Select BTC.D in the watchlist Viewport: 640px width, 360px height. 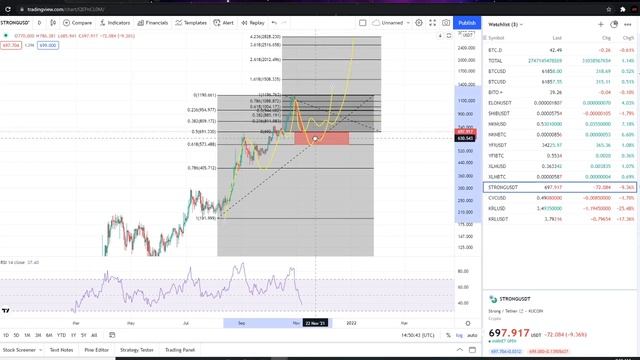coord(560,50)
